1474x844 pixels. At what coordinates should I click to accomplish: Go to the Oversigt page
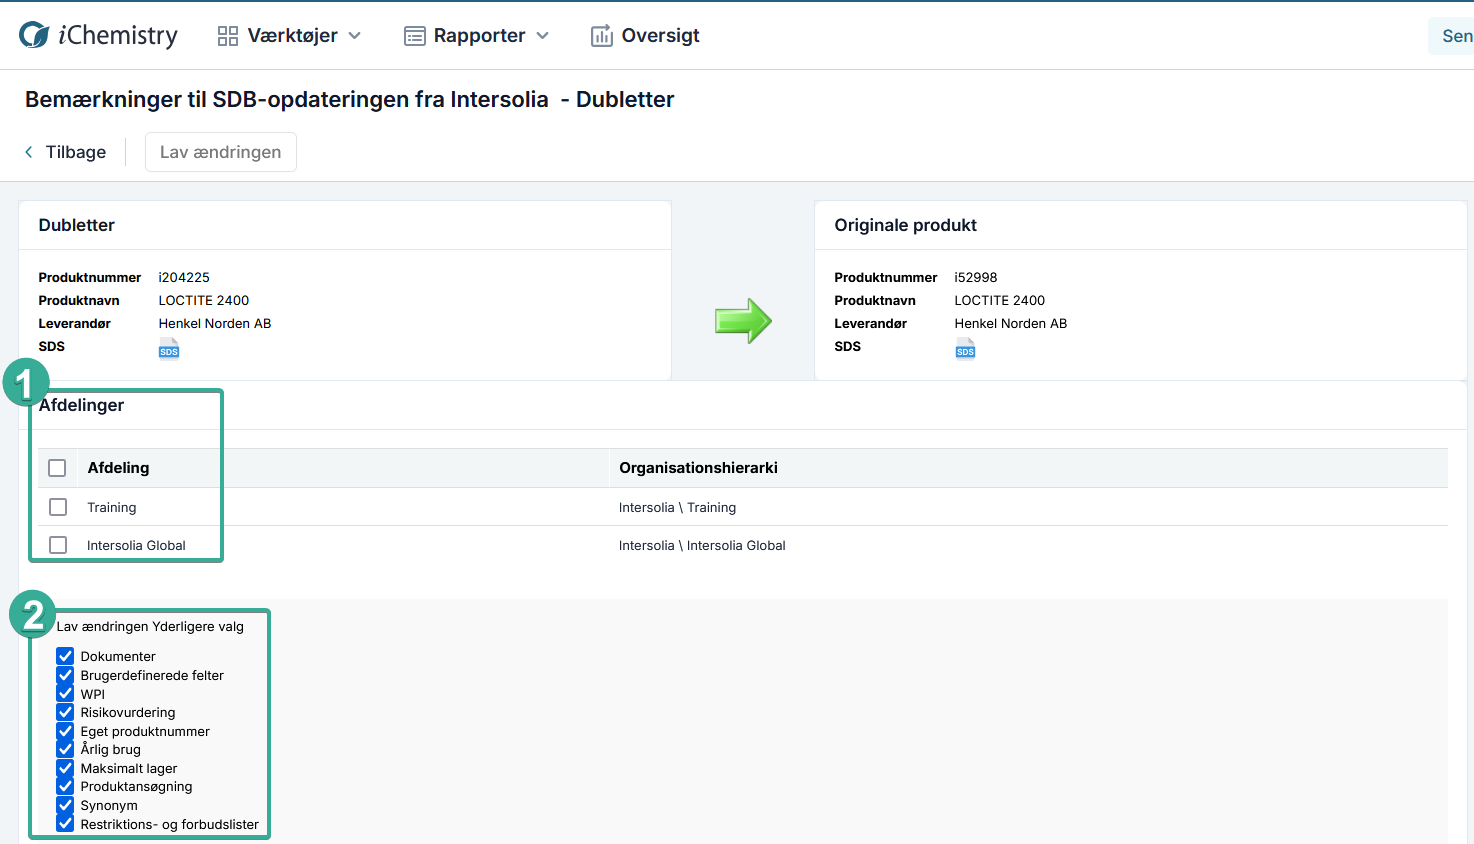click(x=645, y=36)
